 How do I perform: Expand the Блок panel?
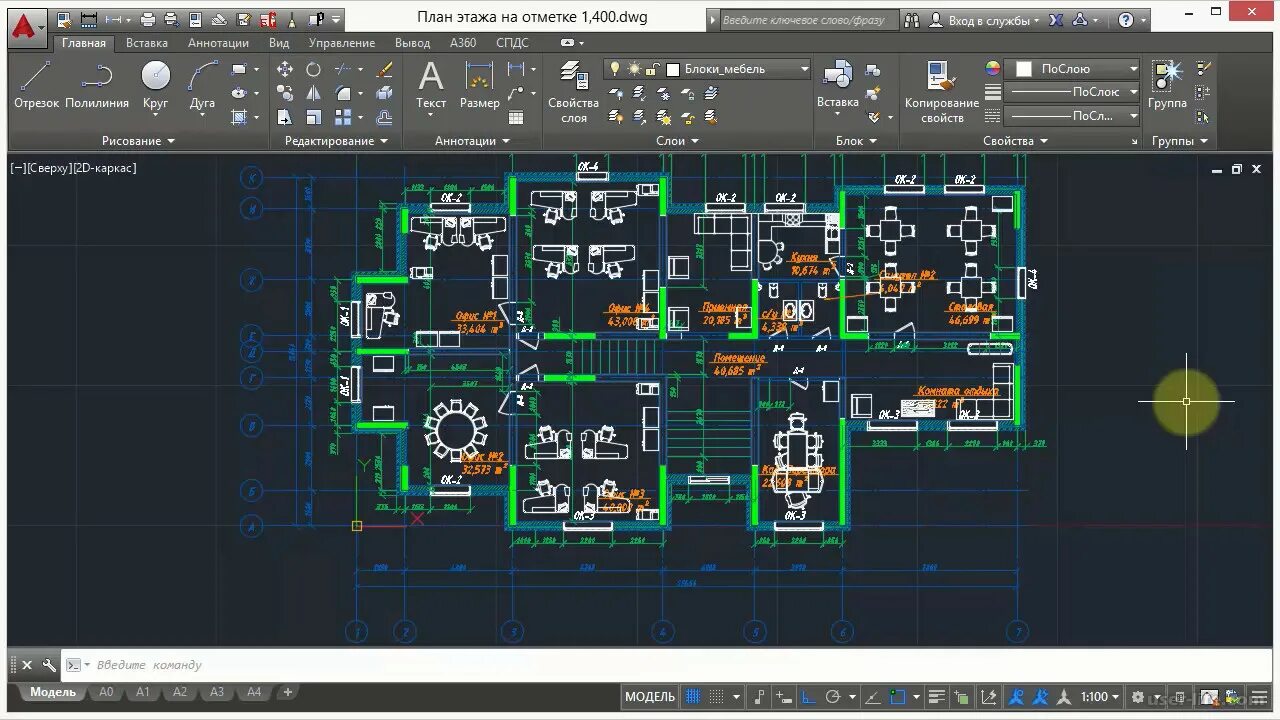856,141
